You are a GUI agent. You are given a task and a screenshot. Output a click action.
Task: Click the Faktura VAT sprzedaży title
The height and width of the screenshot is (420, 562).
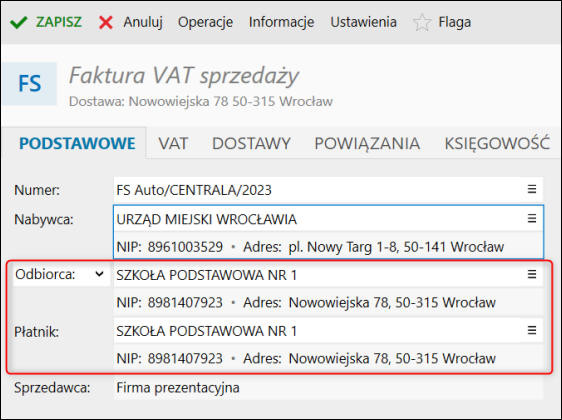tap(184, 76)
